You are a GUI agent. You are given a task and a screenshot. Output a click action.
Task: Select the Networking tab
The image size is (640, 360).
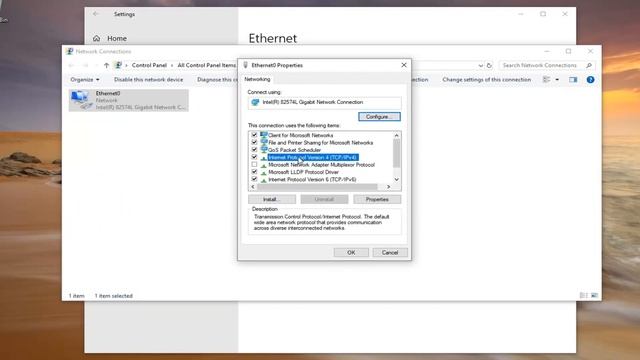[x=257, y=79]
